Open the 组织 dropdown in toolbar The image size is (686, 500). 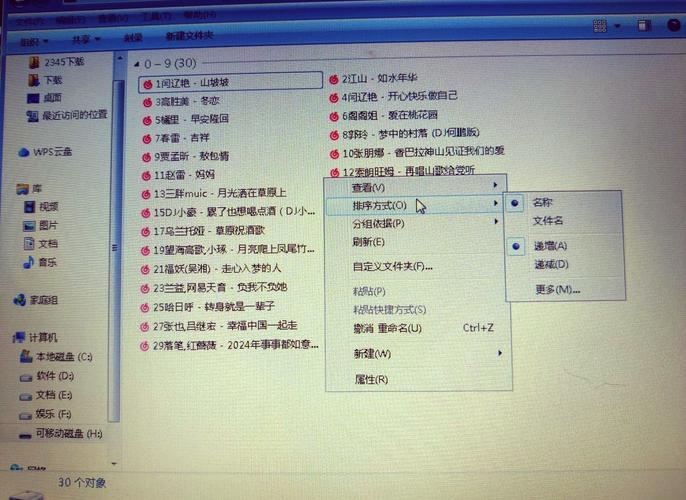(33, 42)
